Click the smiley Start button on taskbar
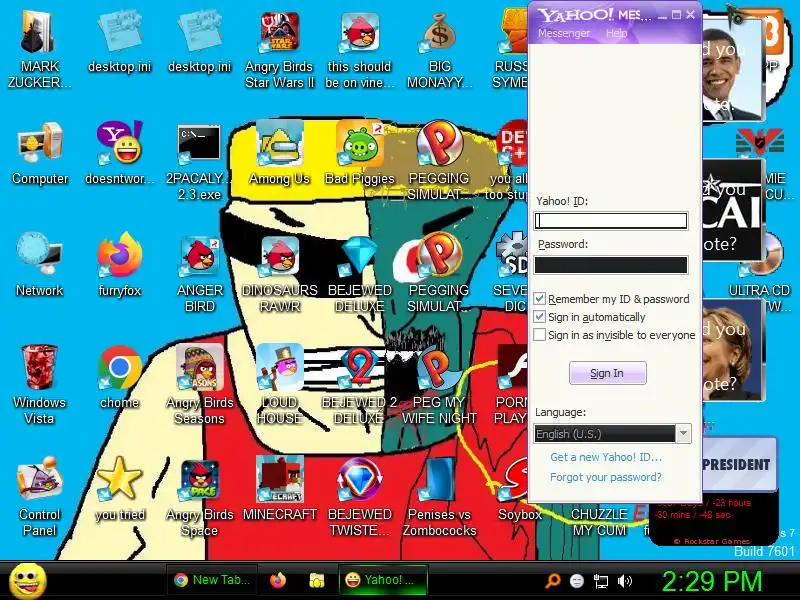 tap(28, 581)
